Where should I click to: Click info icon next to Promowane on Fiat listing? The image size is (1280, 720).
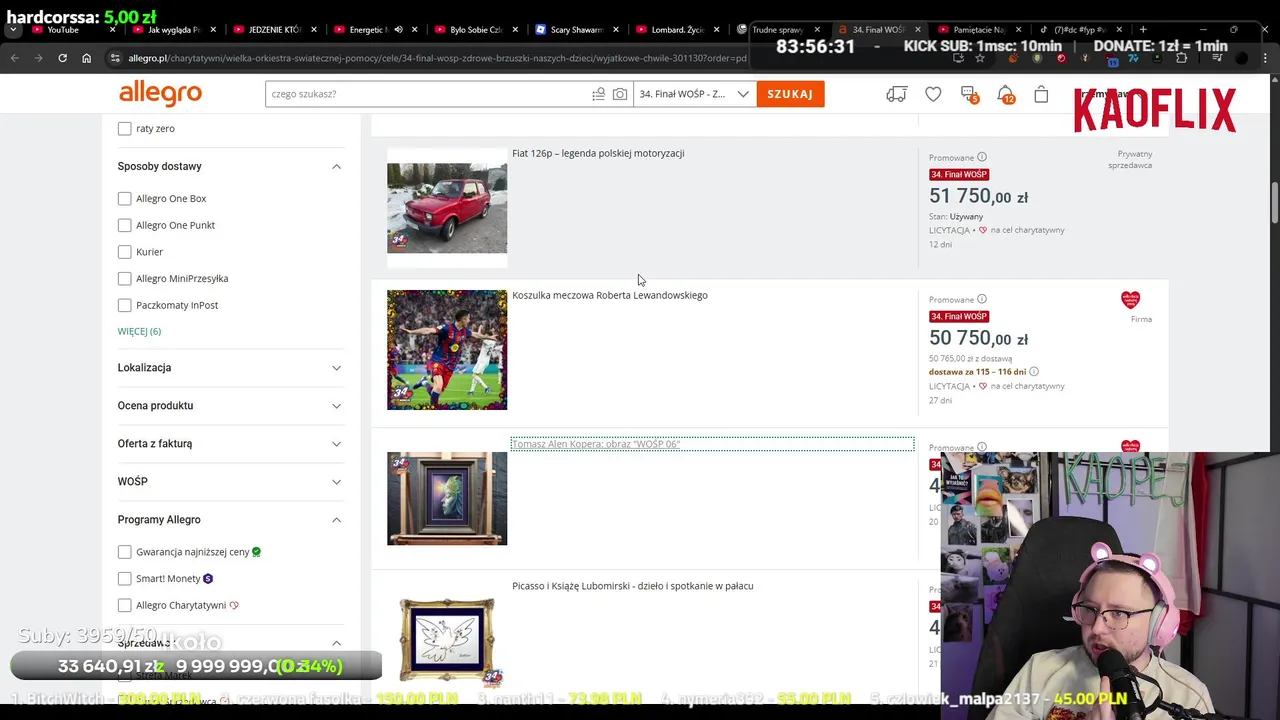tap(982, 157)
